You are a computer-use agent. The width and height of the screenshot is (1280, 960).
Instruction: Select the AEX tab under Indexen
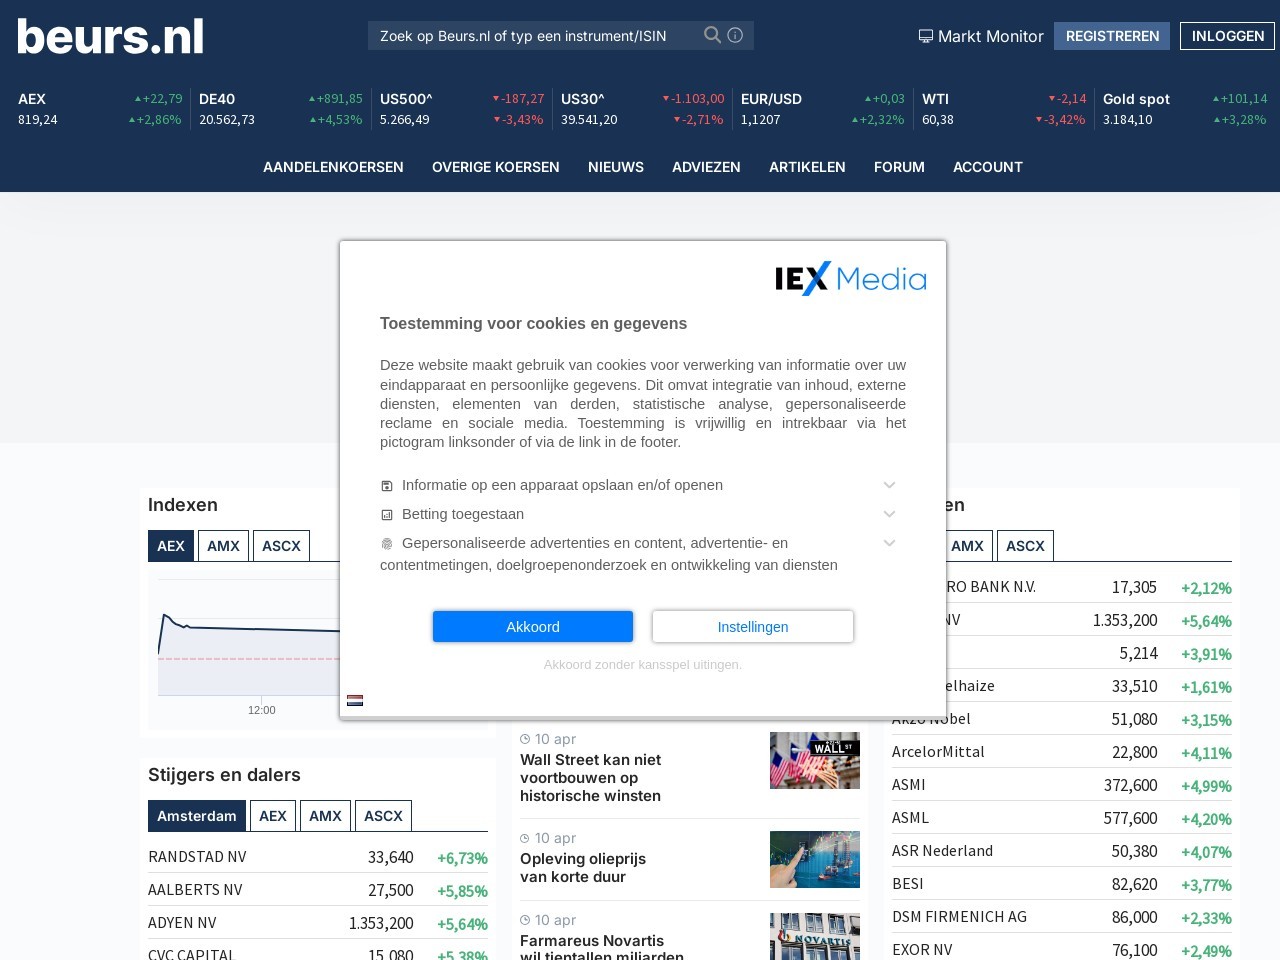coord(171,546)
